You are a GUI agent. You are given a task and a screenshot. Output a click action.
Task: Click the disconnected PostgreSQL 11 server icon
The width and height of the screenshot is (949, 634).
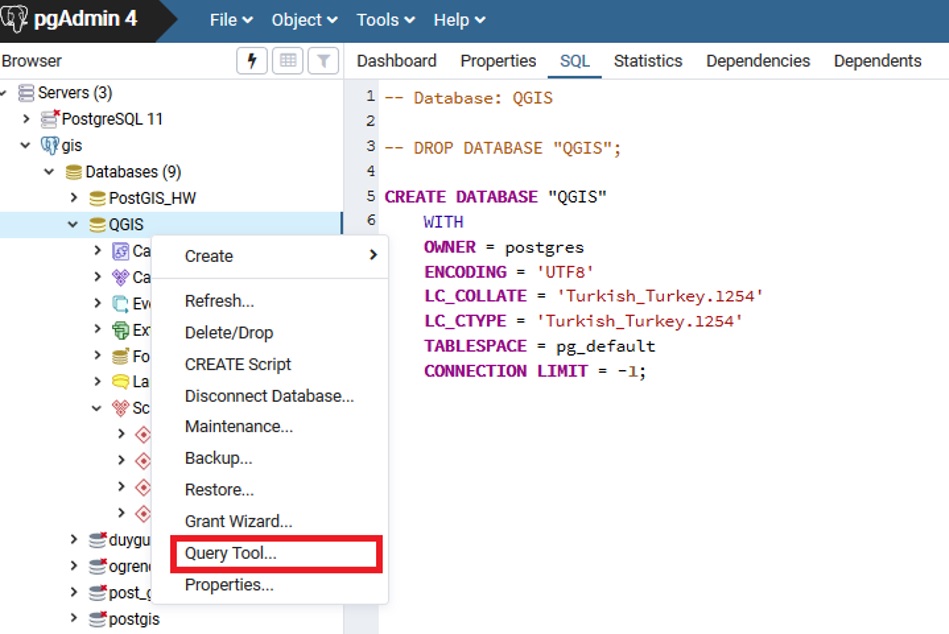click(x=50, y=119)
